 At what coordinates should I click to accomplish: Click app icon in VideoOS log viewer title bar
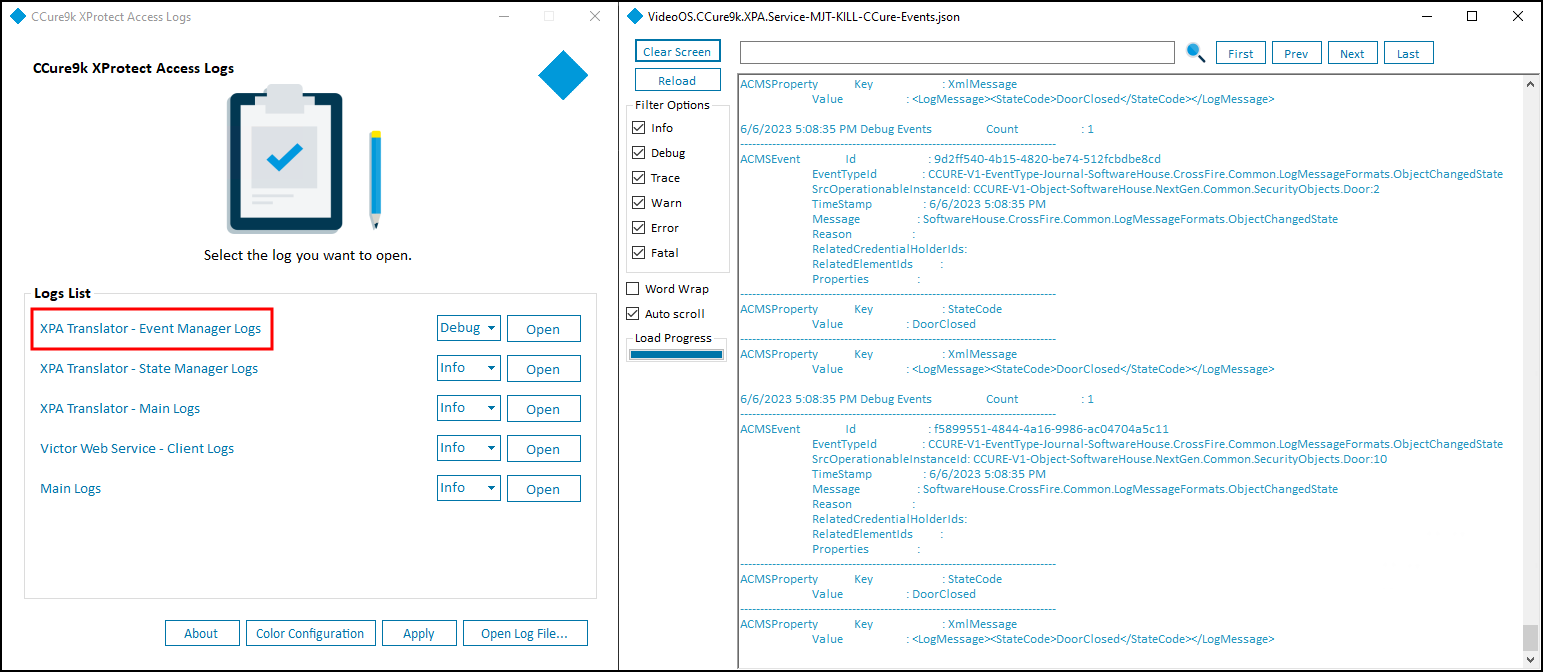point(634,16)
